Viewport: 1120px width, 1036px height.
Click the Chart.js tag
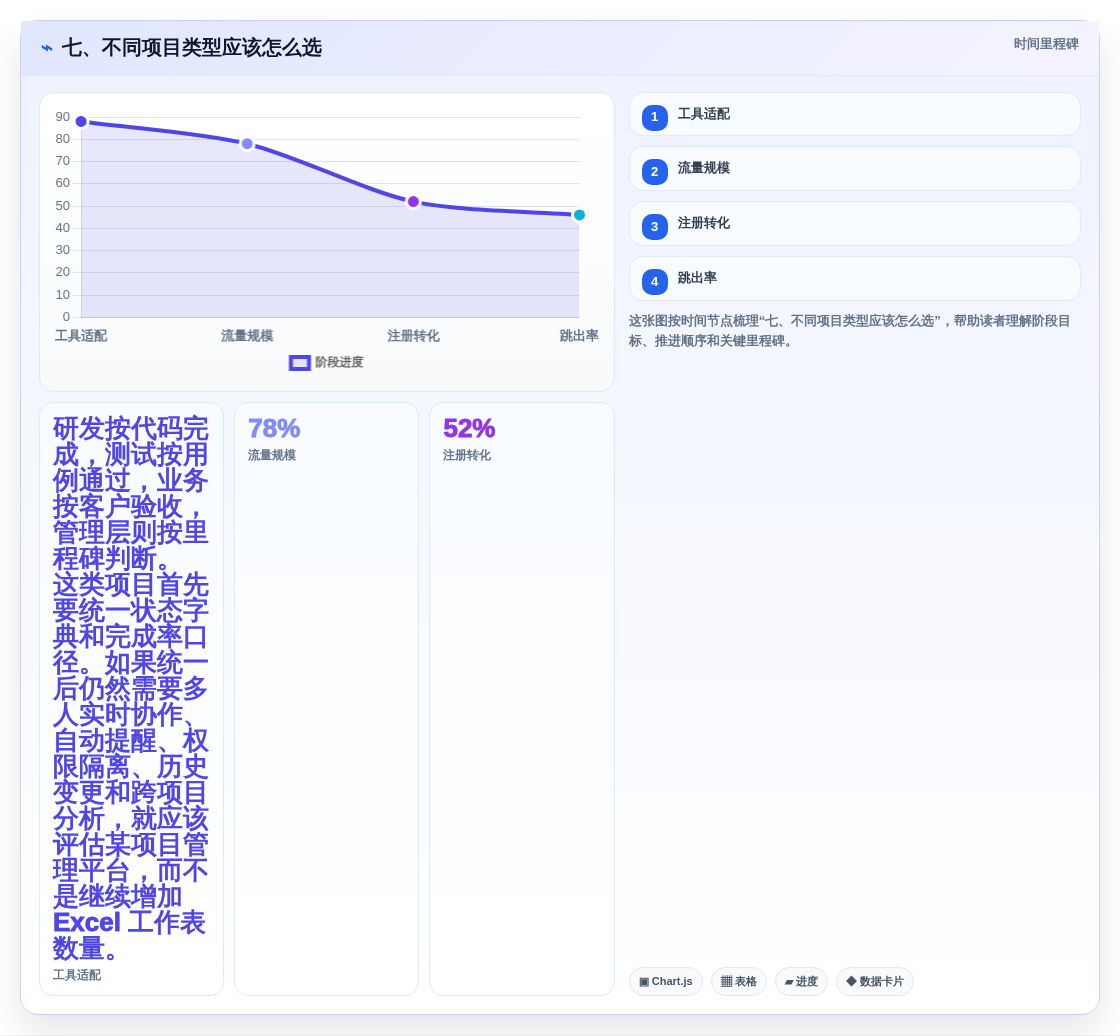666,982
